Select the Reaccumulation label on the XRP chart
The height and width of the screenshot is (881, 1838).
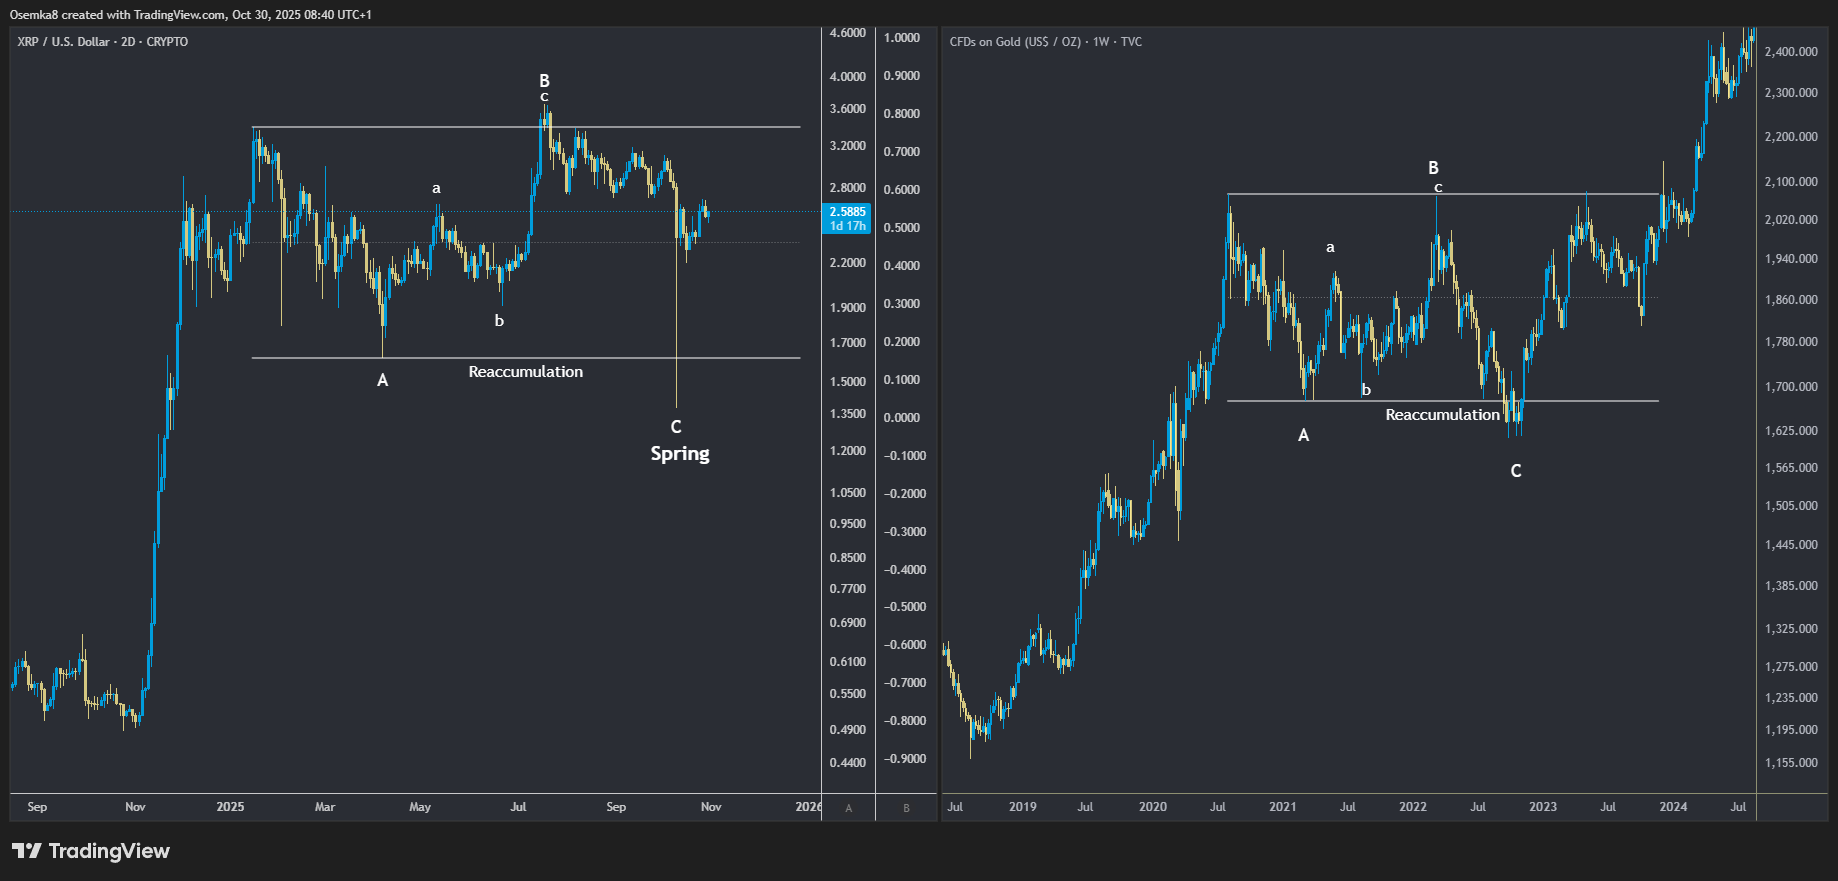point(525,372)
